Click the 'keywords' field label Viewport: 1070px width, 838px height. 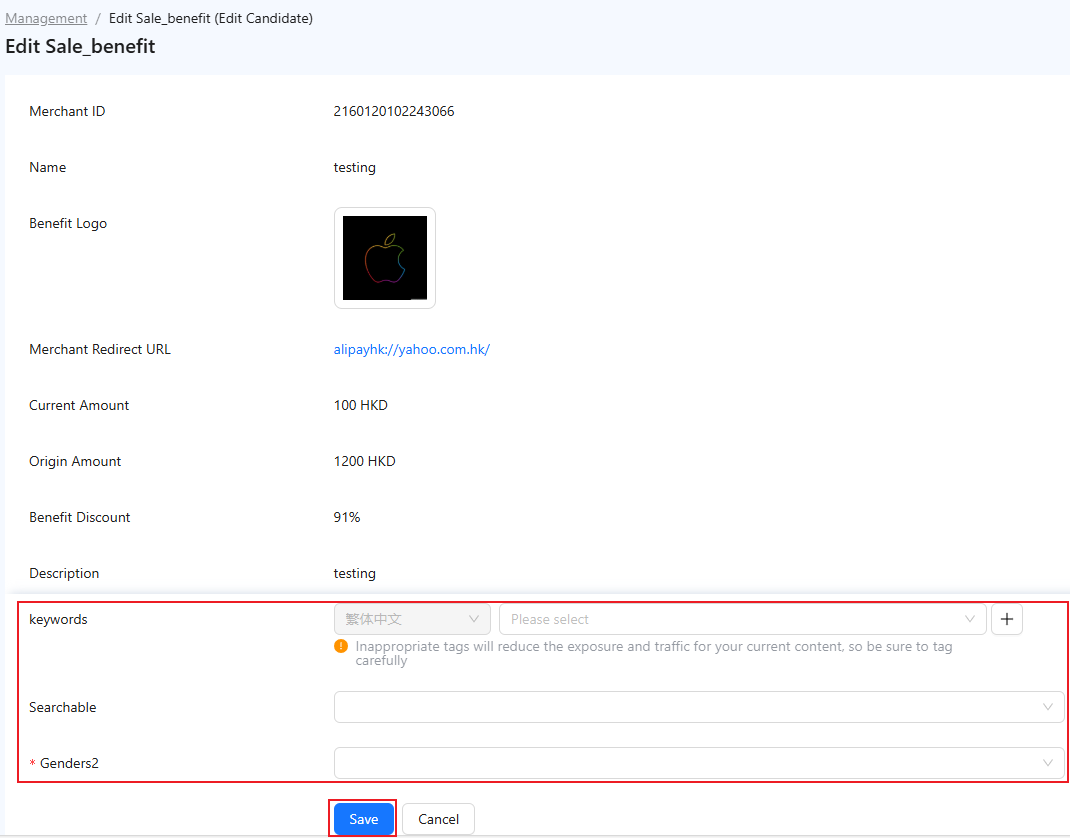point(58,620)
